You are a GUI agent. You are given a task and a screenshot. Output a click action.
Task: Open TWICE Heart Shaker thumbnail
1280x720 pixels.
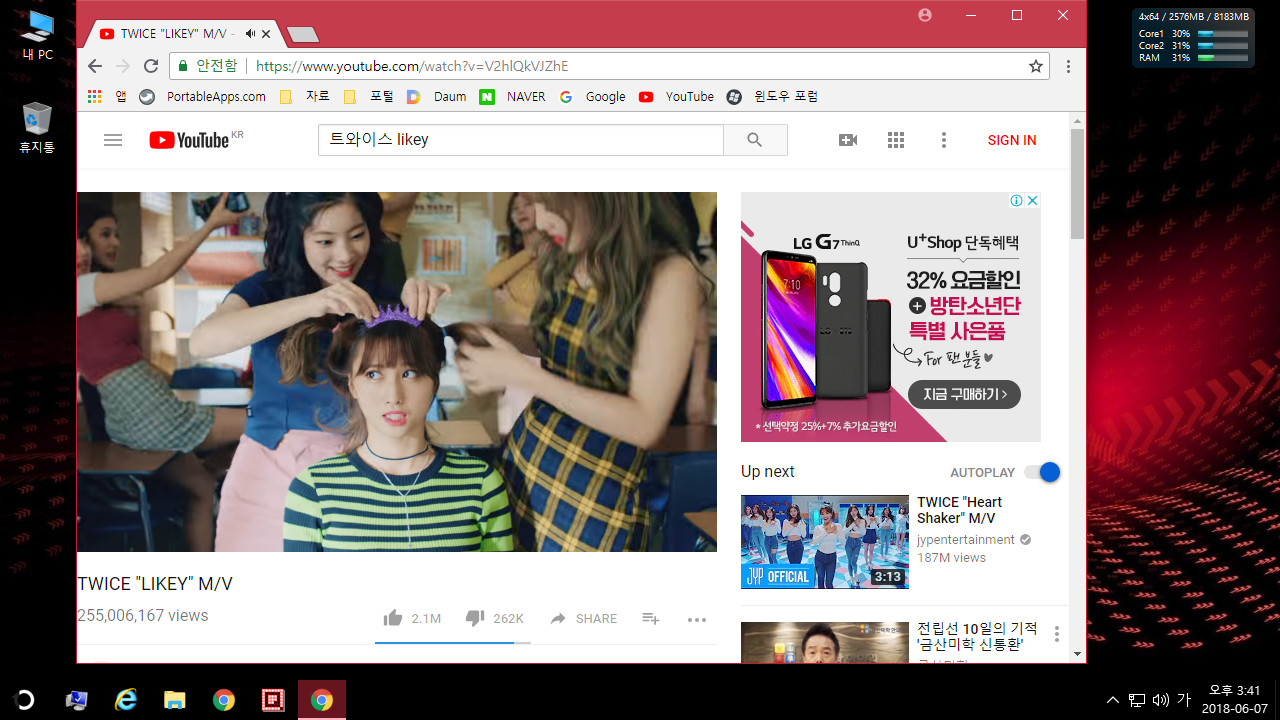(824, 541)
